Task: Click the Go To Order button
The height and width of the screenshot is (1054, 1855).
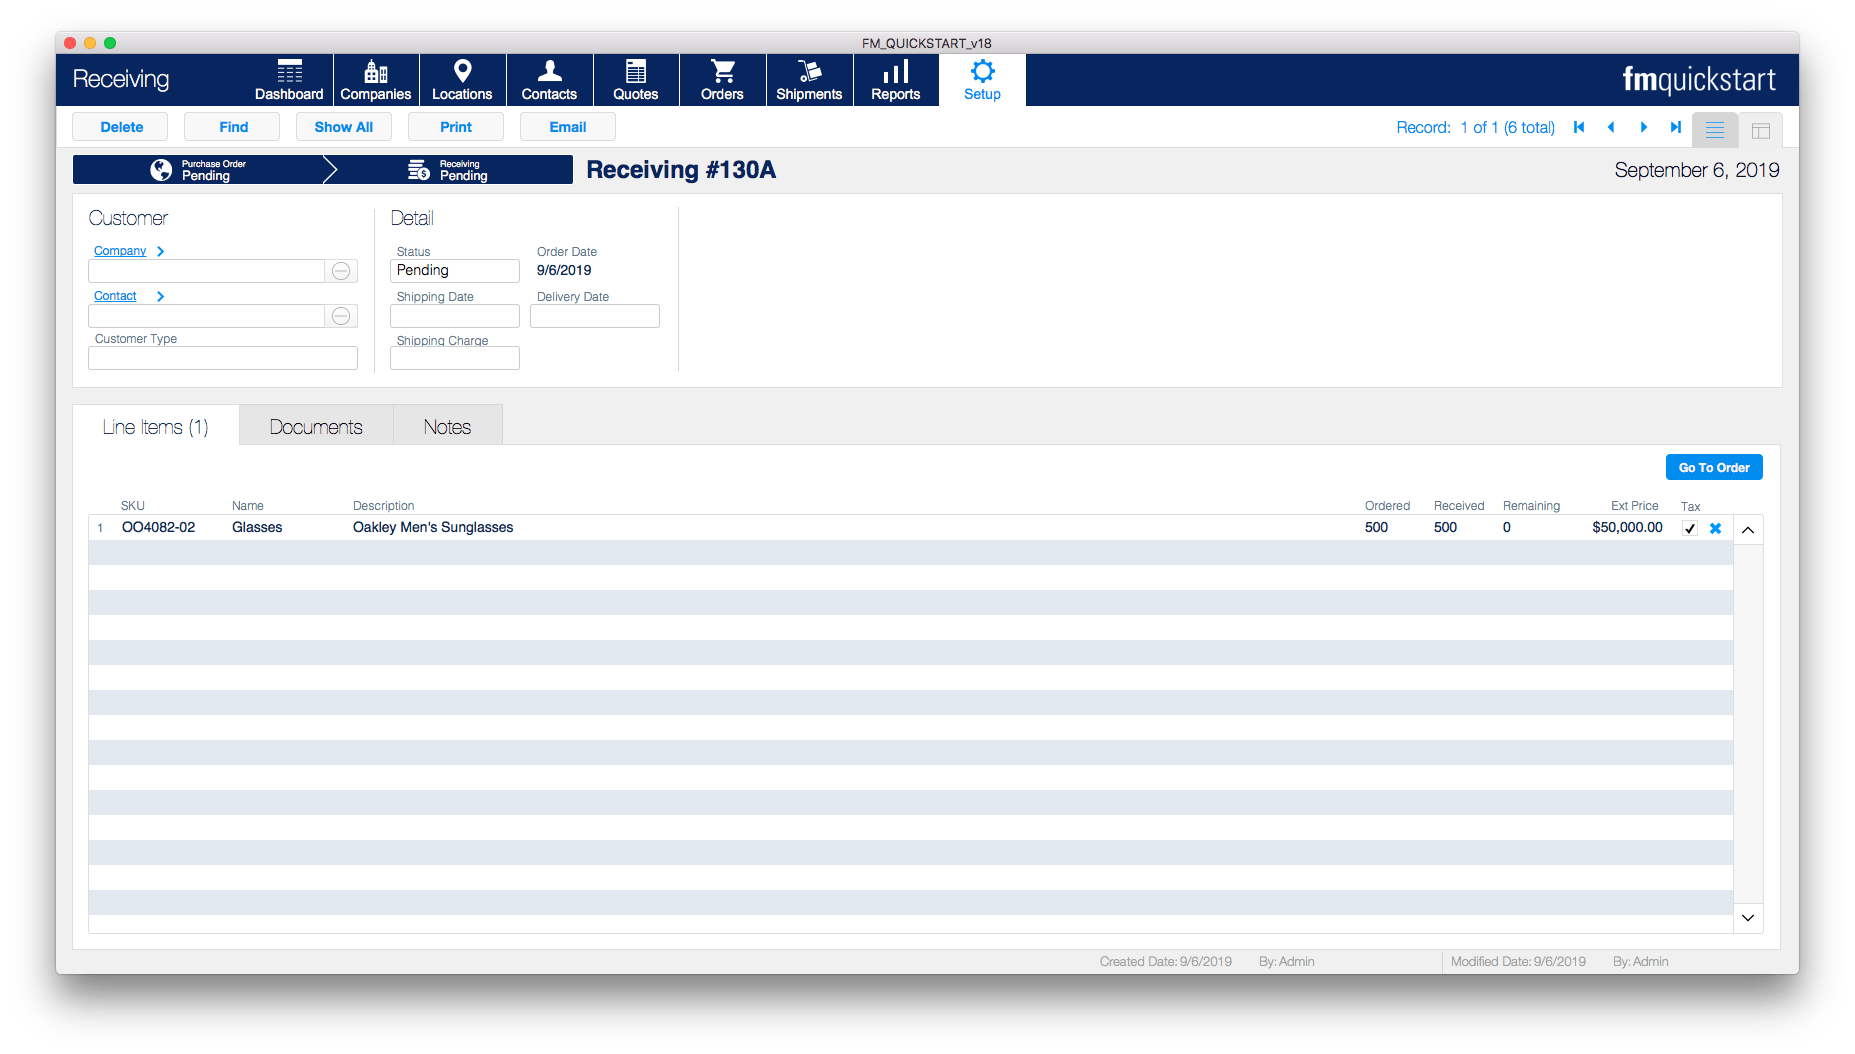Action: pyautogui.click(x=1714, y=467)
